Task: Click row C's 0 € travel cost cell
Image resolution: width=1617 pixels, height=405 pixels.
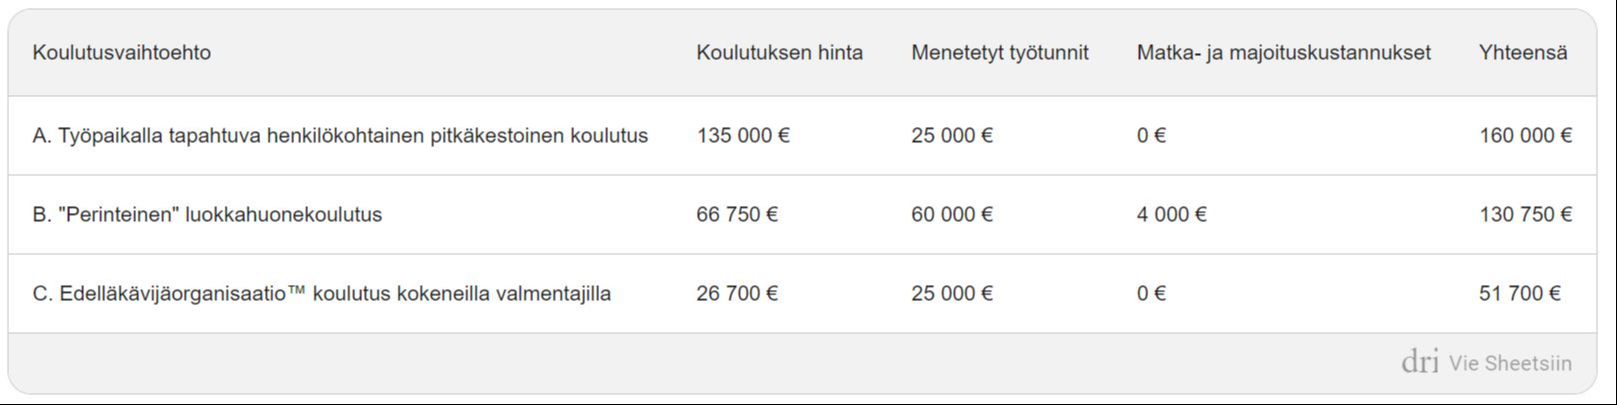Action: tap(1151, 293)
